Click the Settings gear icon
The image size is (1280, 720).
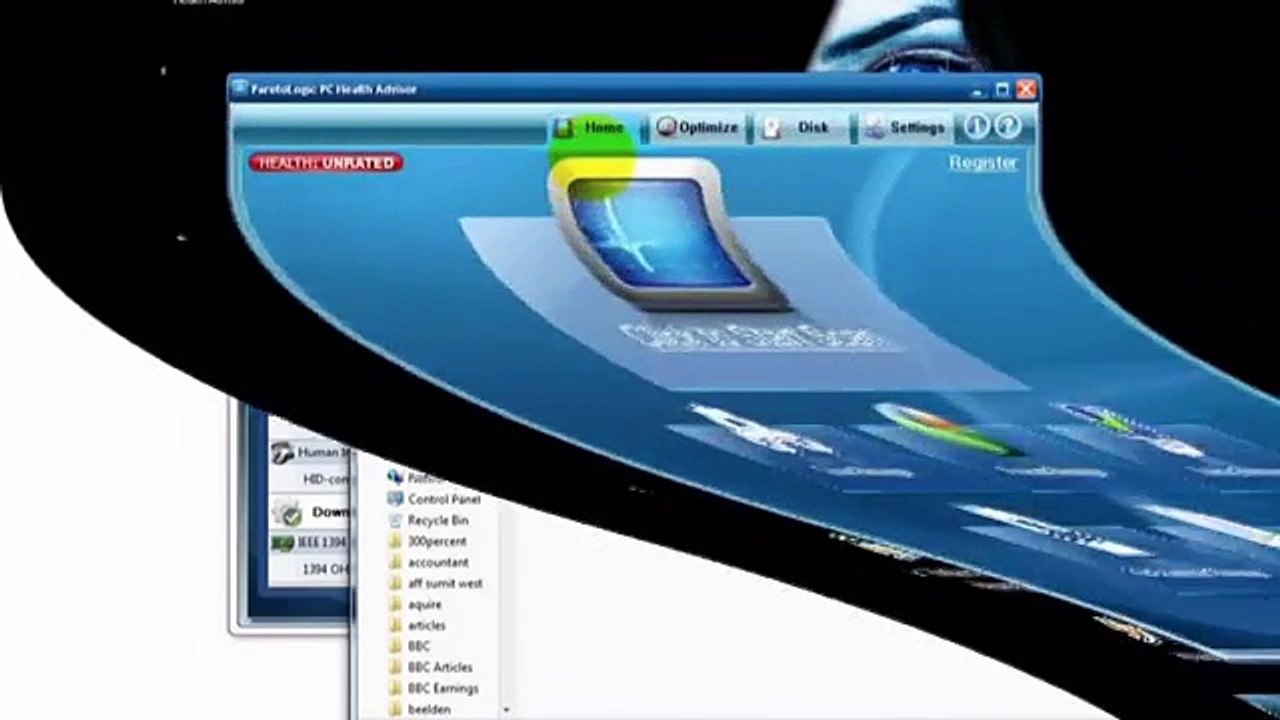coord(875,128)
